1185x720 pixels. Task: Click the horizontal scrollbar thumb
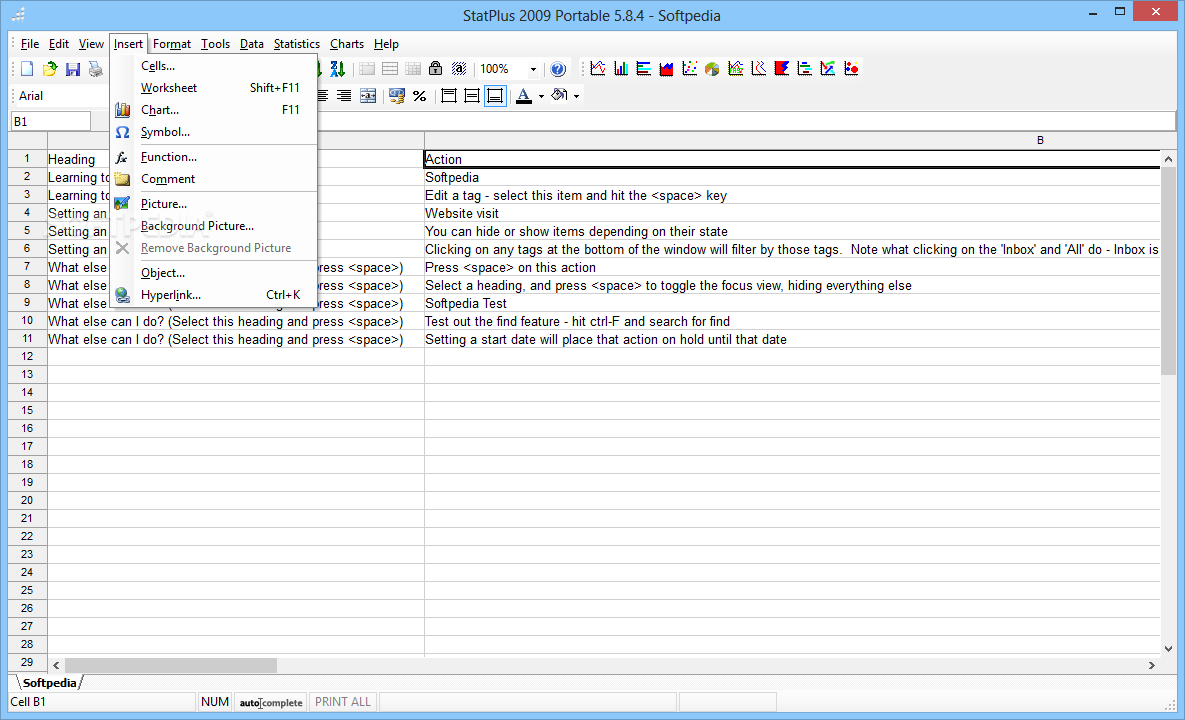(171, 666)
